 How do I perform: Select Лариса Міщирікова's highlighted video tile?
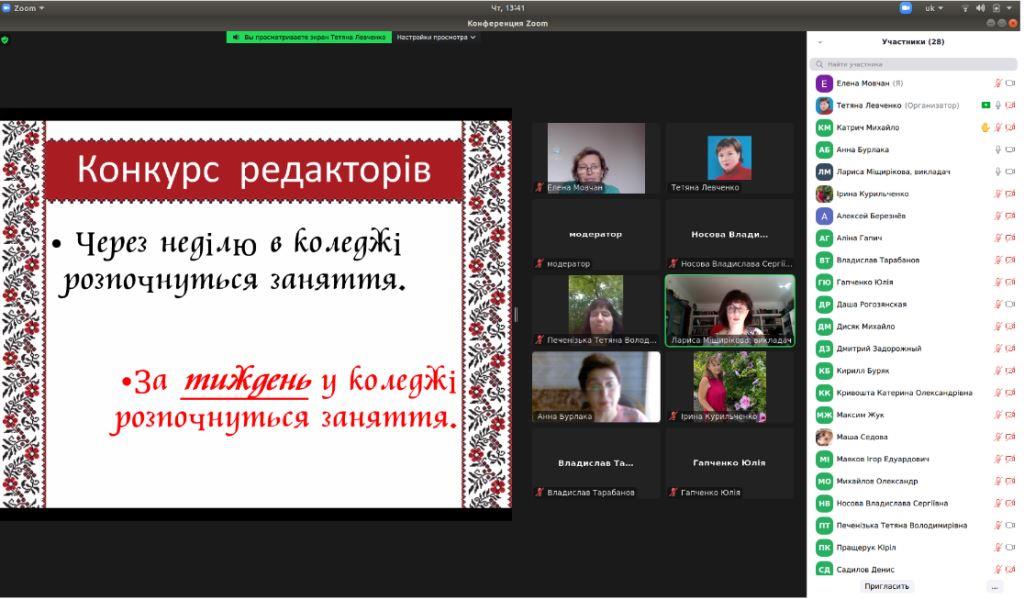(730, 310)
